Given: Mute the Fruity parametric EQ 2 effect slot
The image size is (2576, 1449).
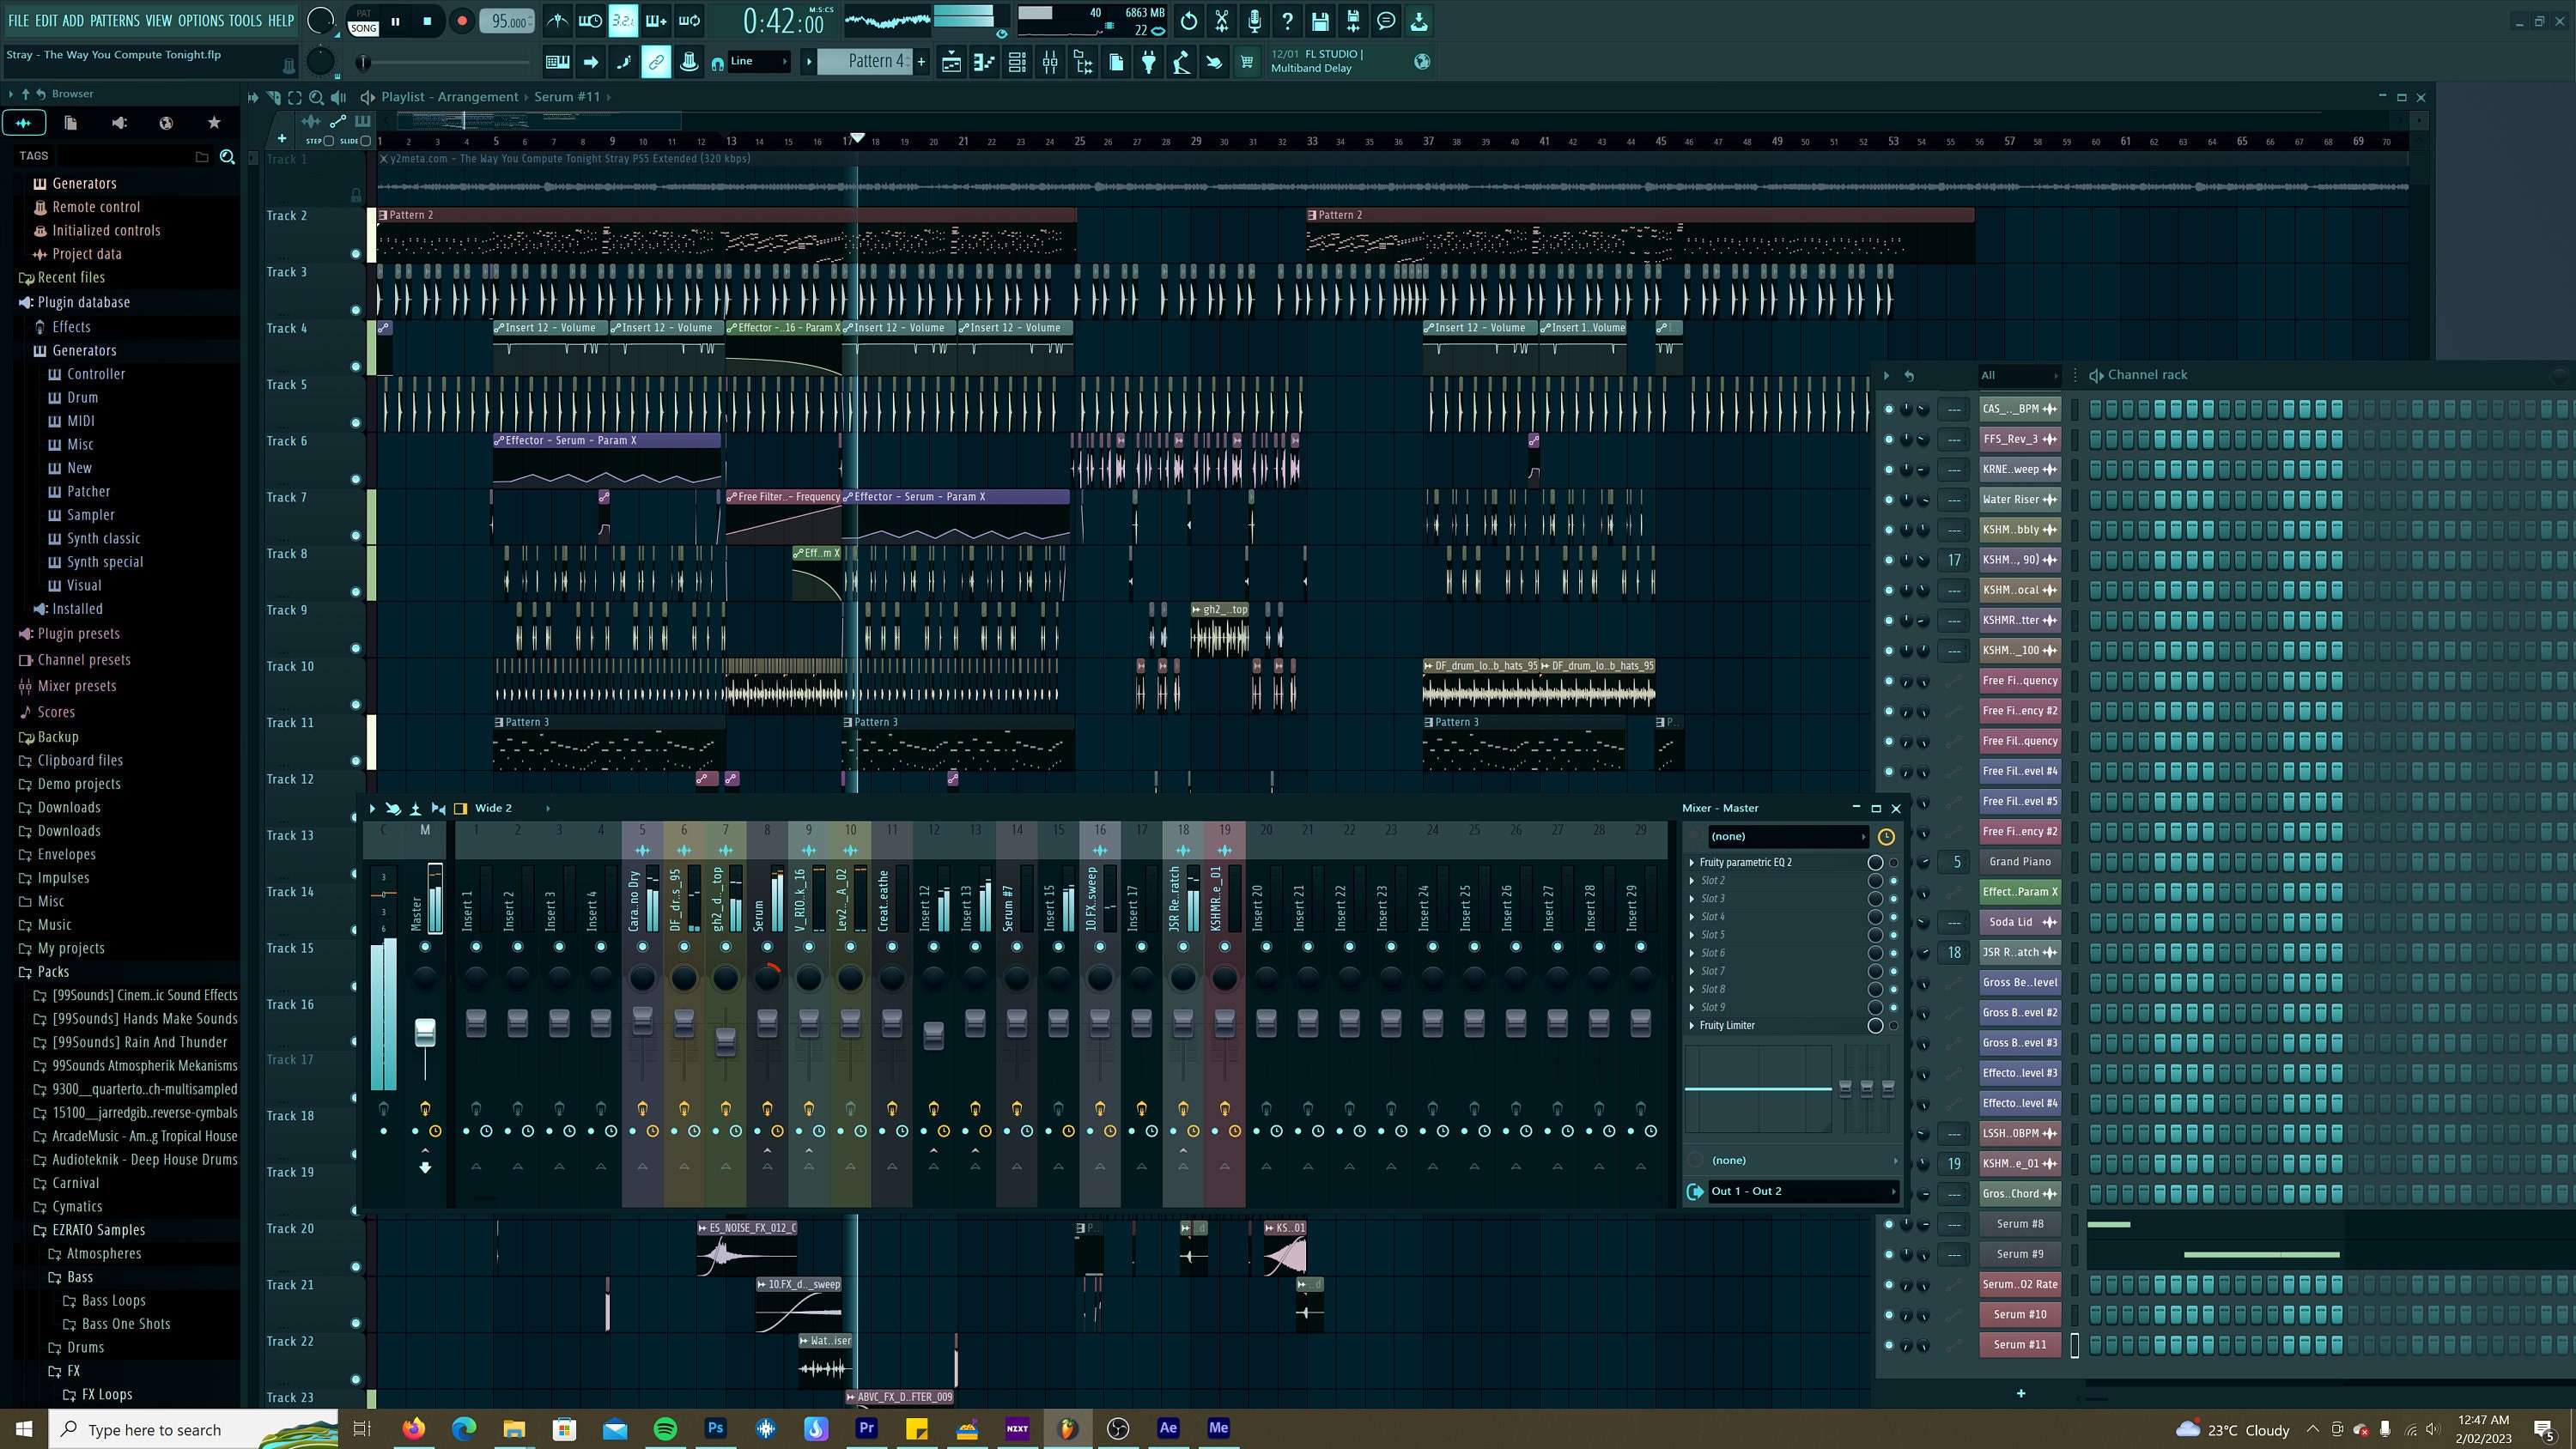Looking at the screenshot, I should point(1894,862).
